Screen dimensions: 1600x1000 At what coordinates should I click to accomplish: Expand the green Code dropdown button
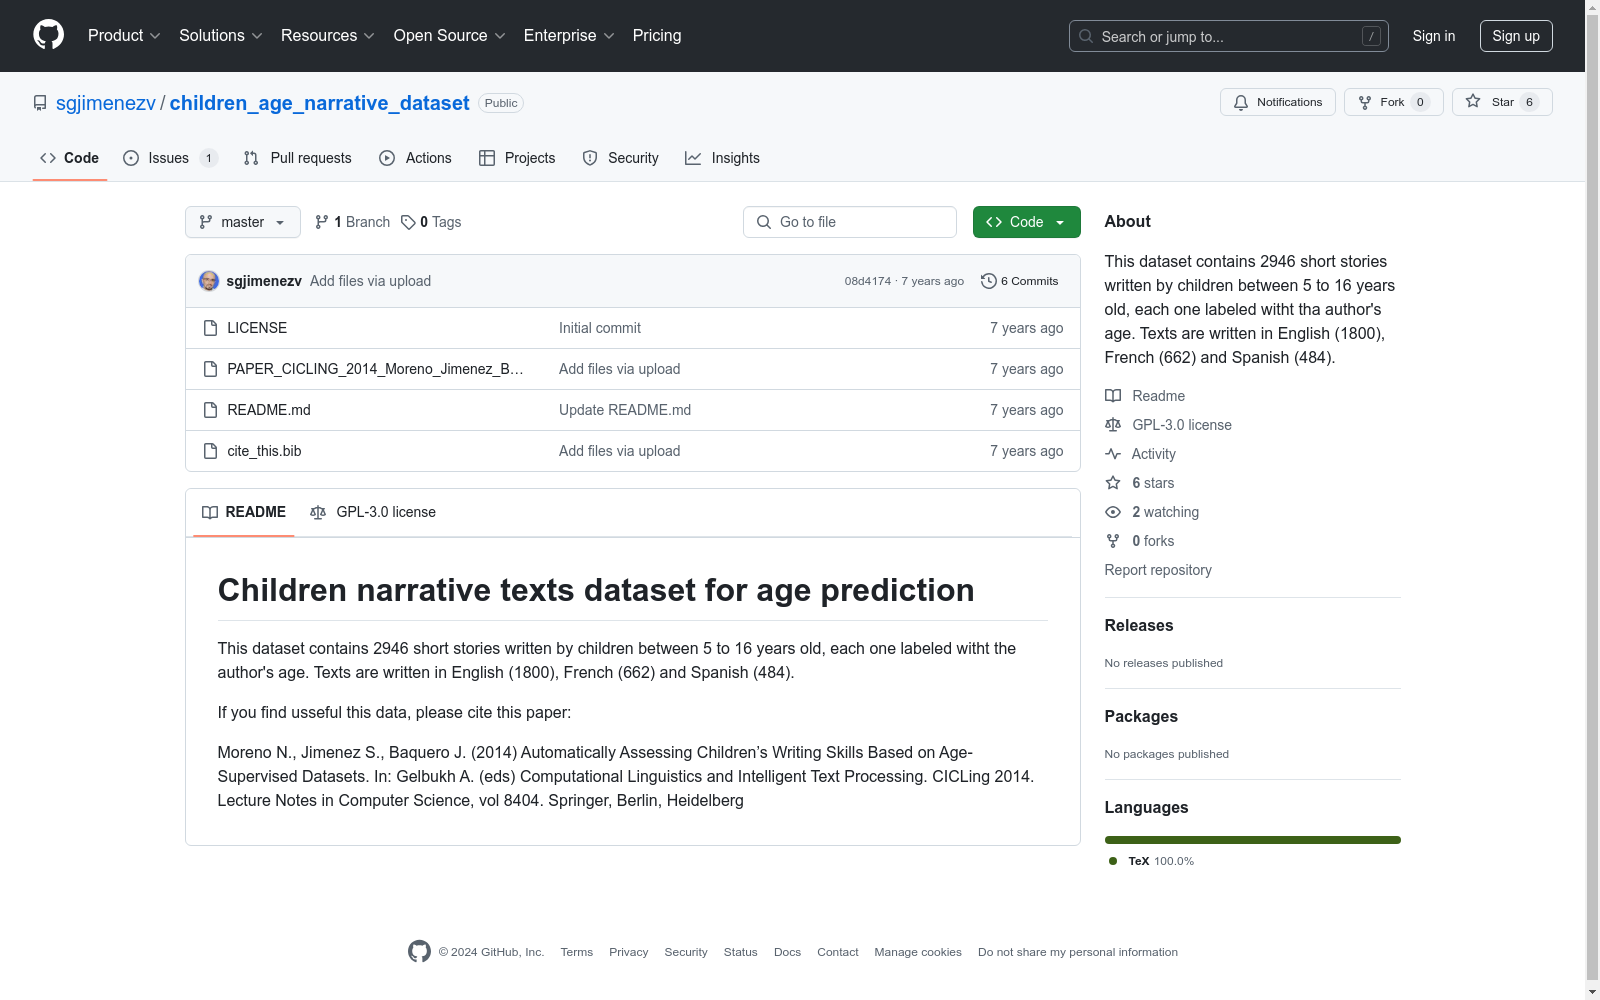click(x=1027, y=222)
